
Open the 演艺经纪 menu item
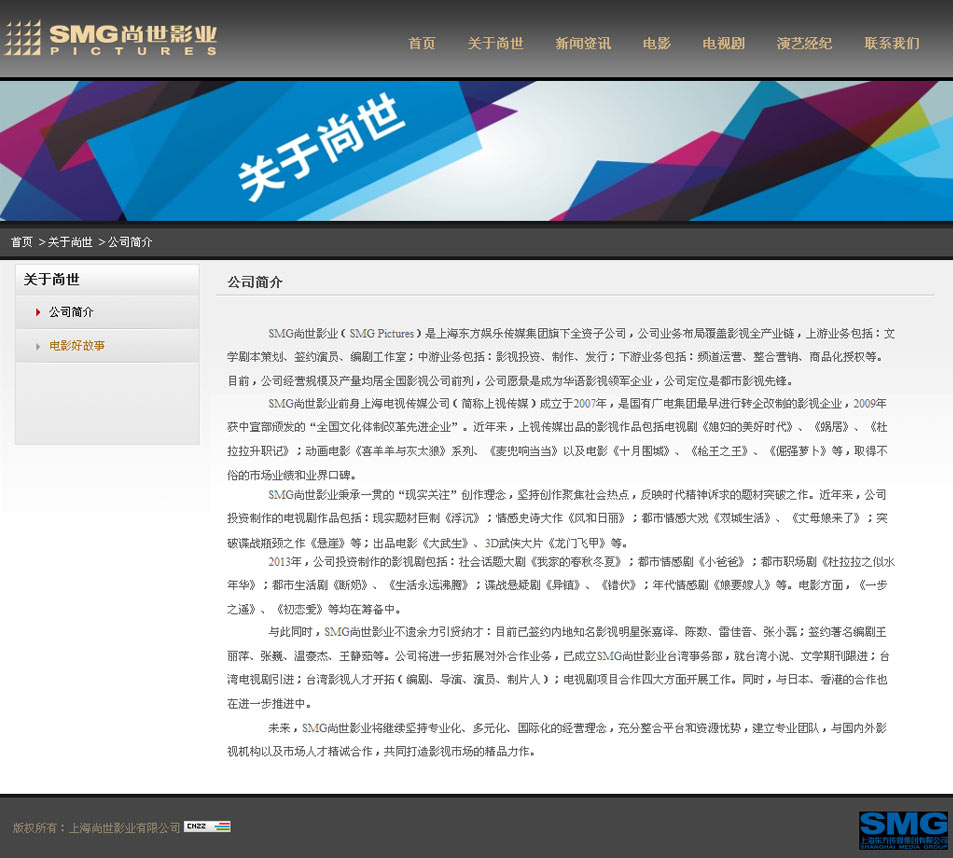[x=804, y=43]
